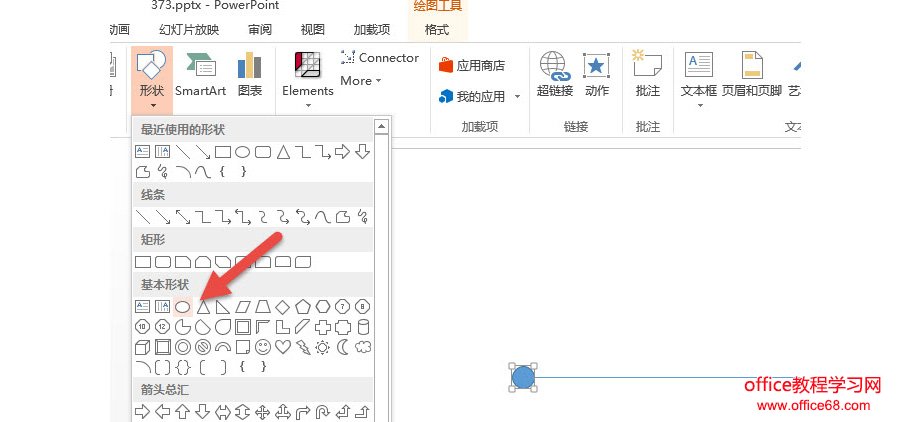Image resolution: width=900 pixels, height=422 pixels.
Task: Pick the octagon shape labeled 8
Action: pos(363,307)
